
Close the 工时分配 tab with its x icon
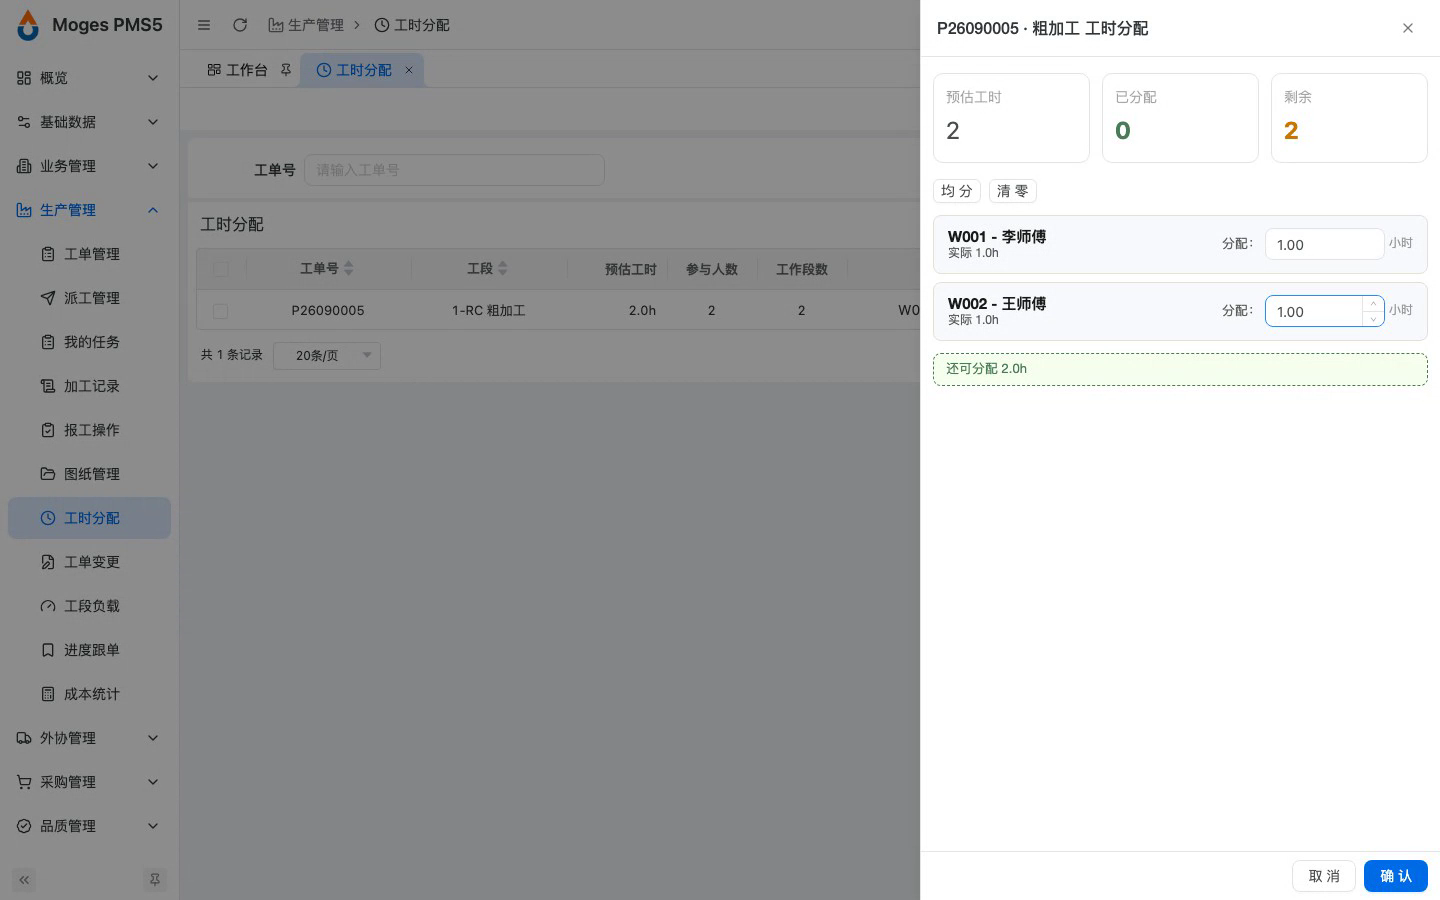tap(409, 70)
